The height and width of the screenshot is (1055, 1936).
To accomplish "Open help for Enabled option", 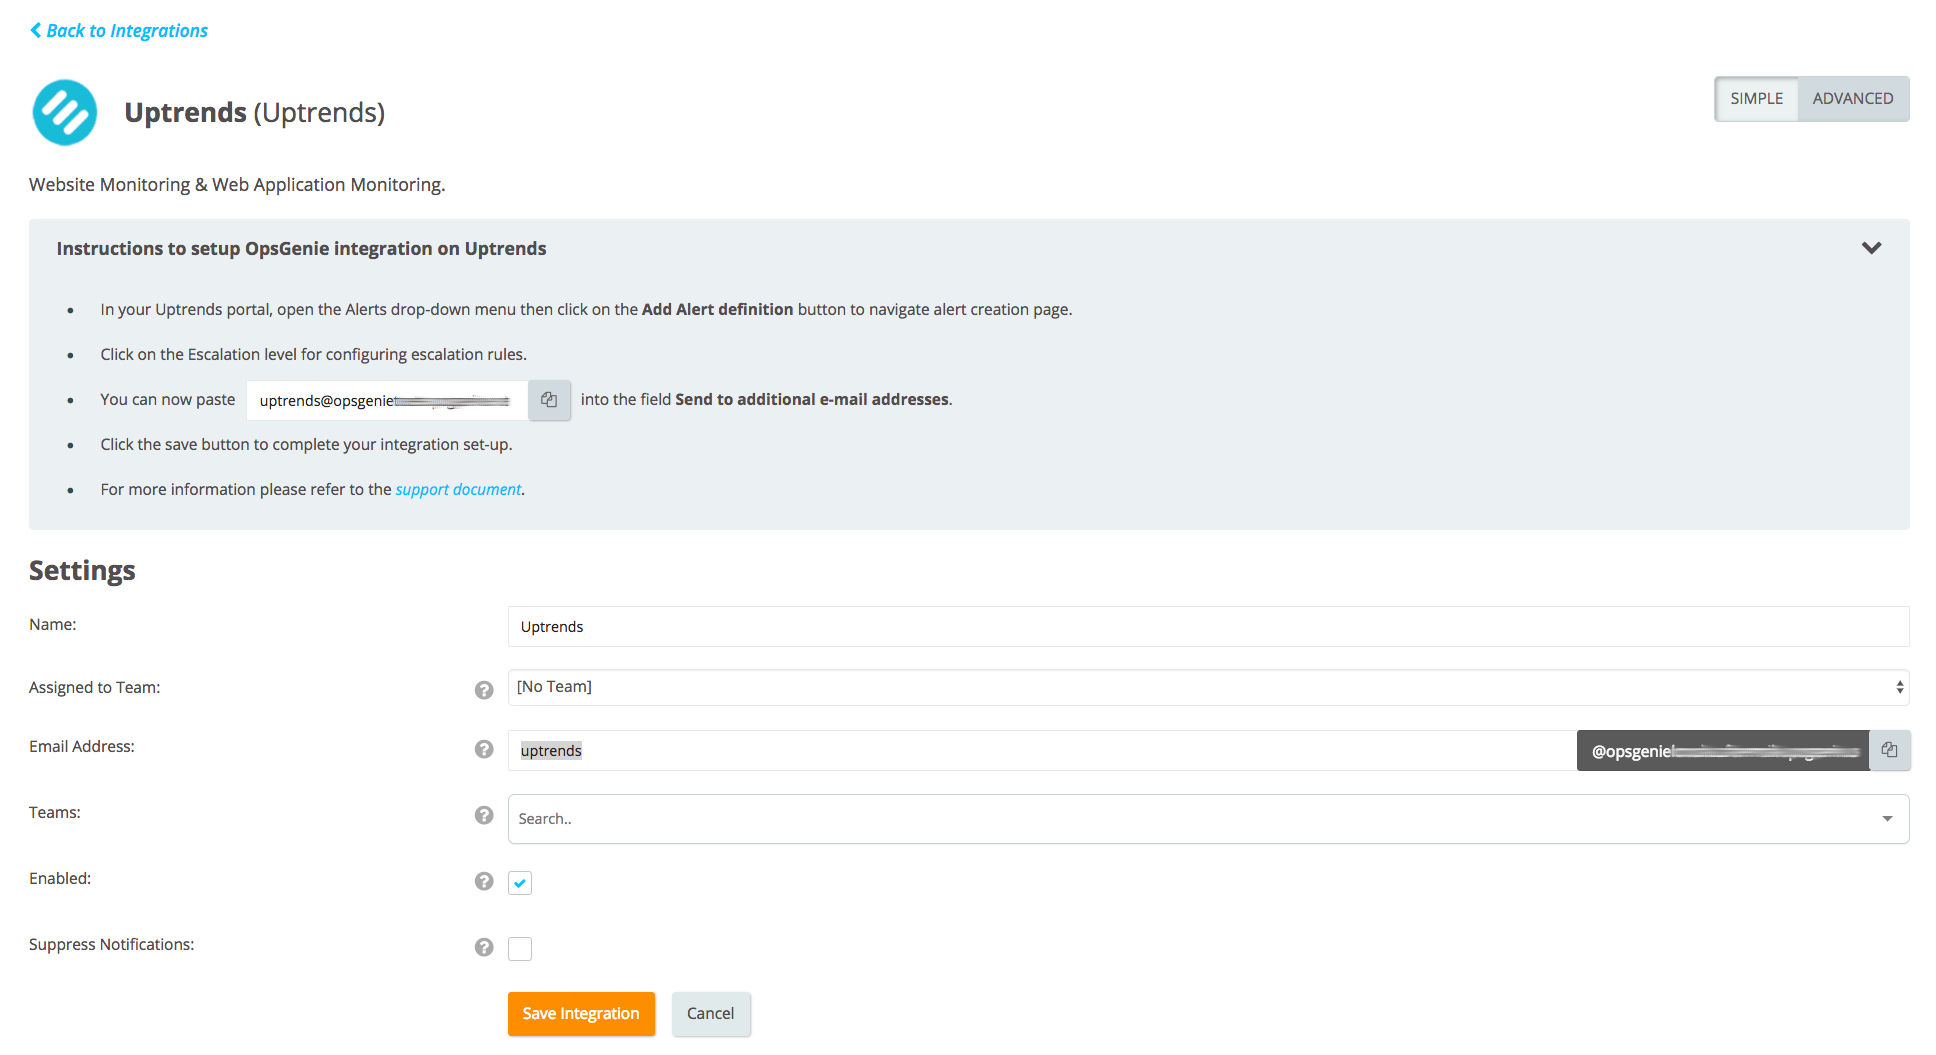I will pos(484,881).
